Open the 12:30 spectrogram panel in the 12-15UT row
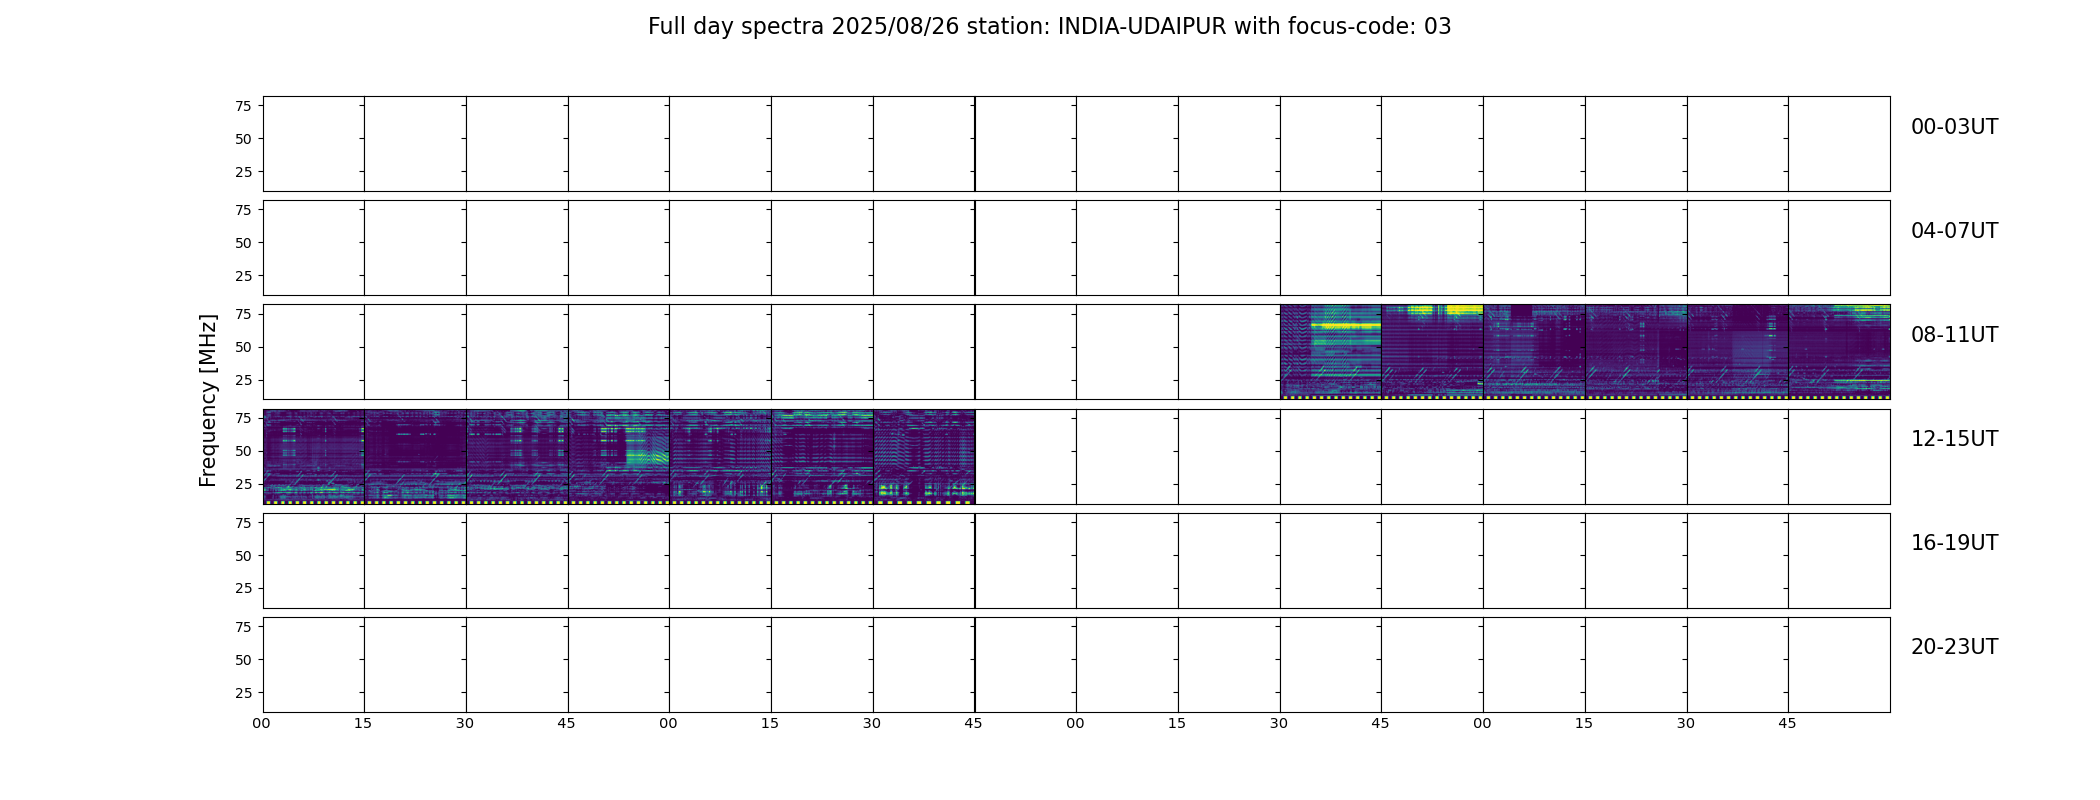This screenshot has height=800, width=2100. click(517, 456)
